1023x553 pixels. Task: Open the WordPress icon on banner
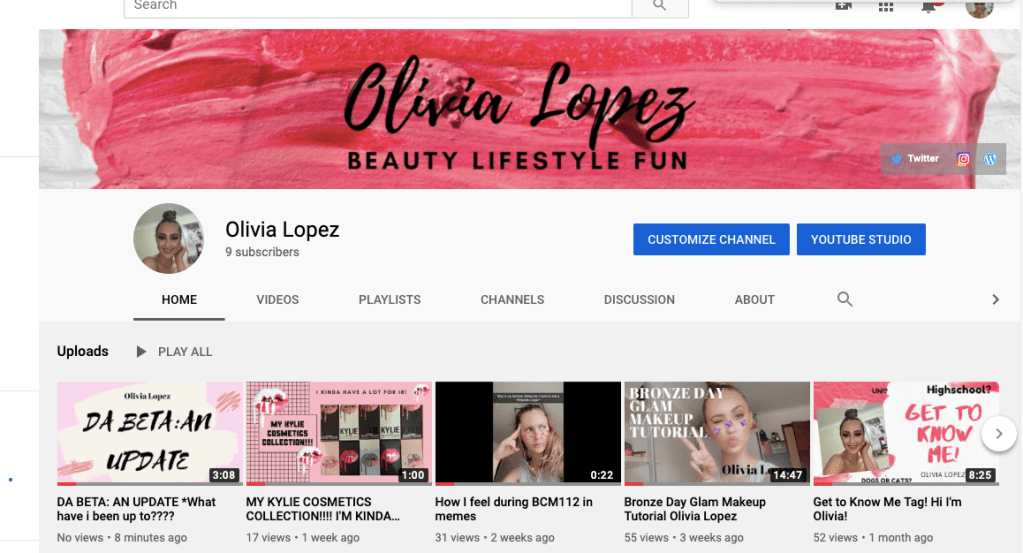(x=990, y=159)
